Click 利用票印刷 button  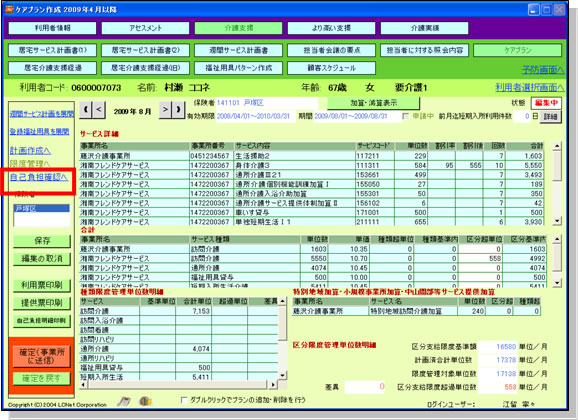[42, 285]
